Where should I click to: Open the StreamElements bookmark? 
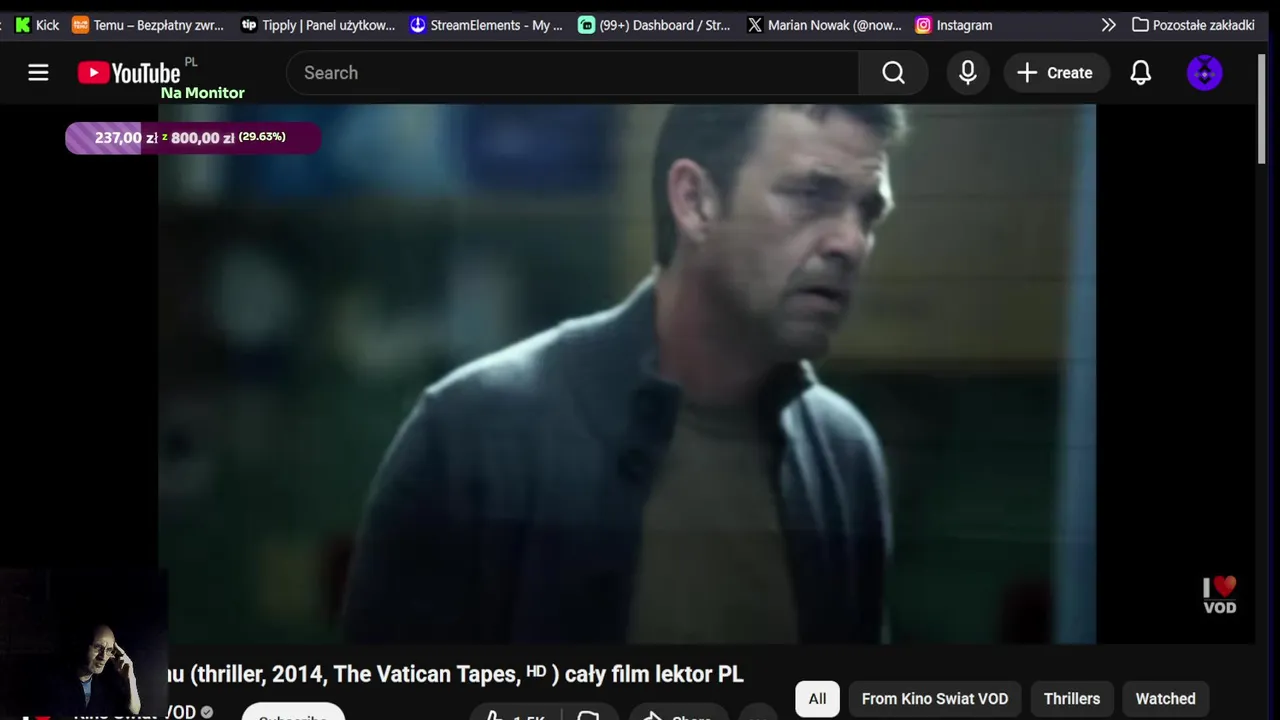pyautogui.click(x=486, y=25)
